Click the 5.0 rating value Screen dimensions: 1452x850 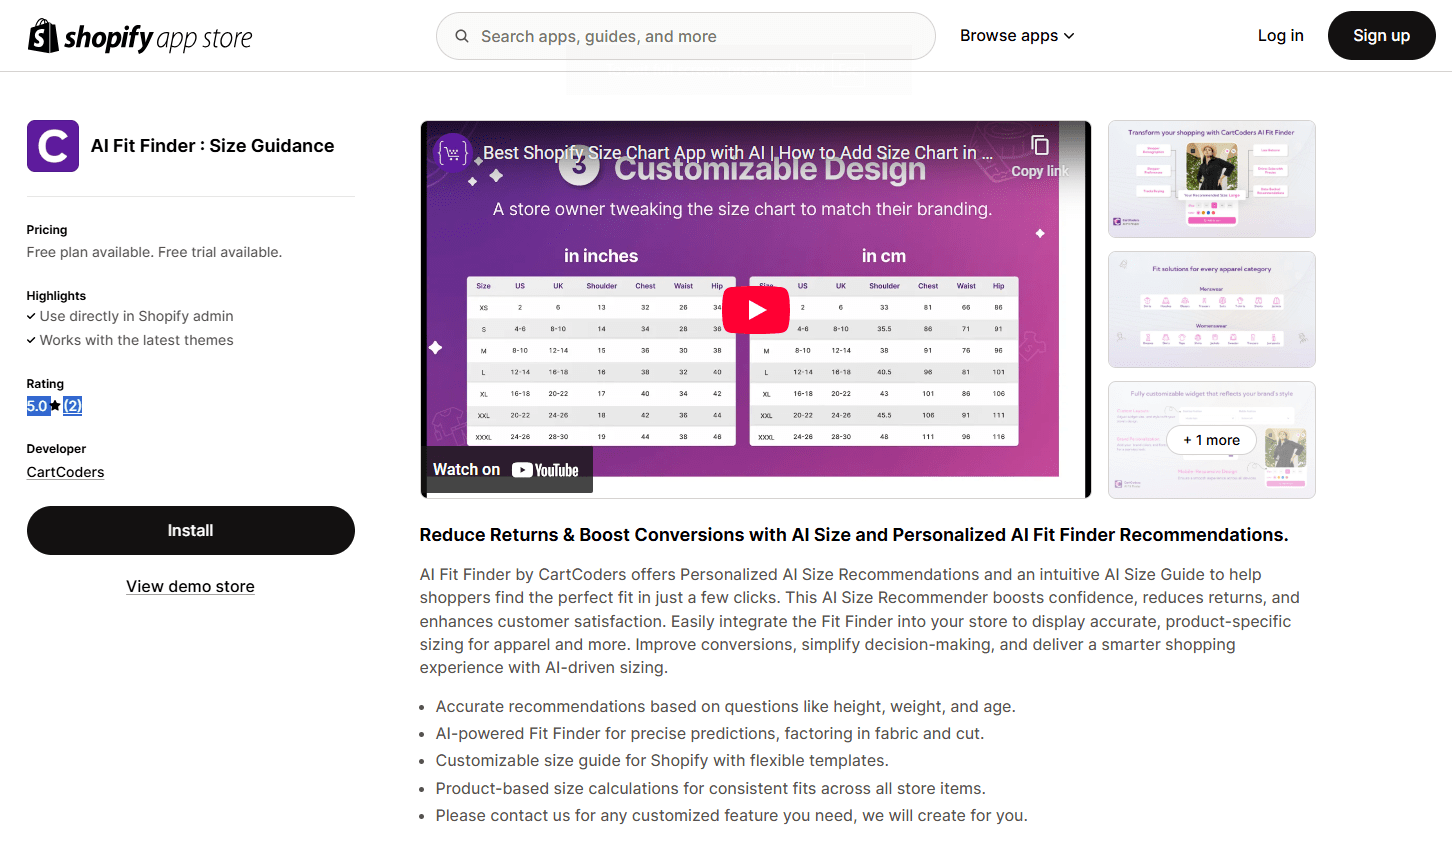37,406
